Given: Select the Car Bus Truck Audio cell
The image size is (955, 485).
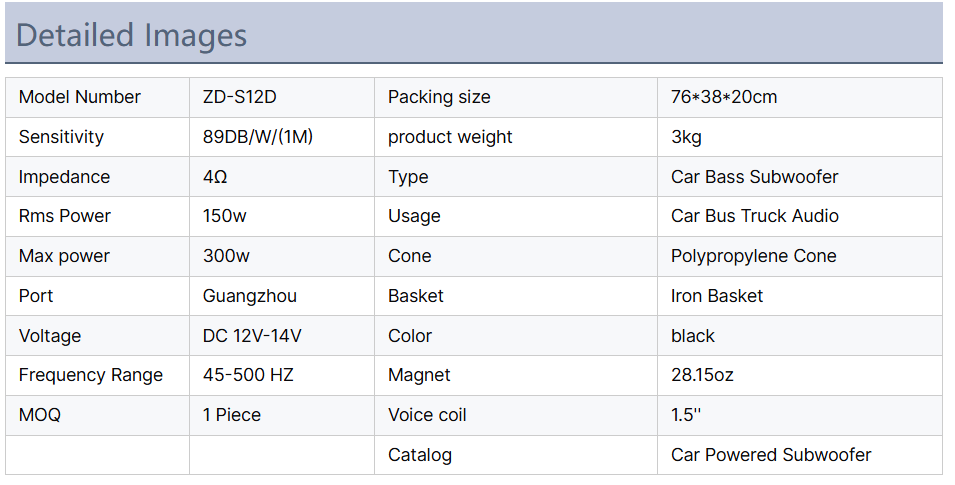Looking at the screenshot, I should pos(755,216).
